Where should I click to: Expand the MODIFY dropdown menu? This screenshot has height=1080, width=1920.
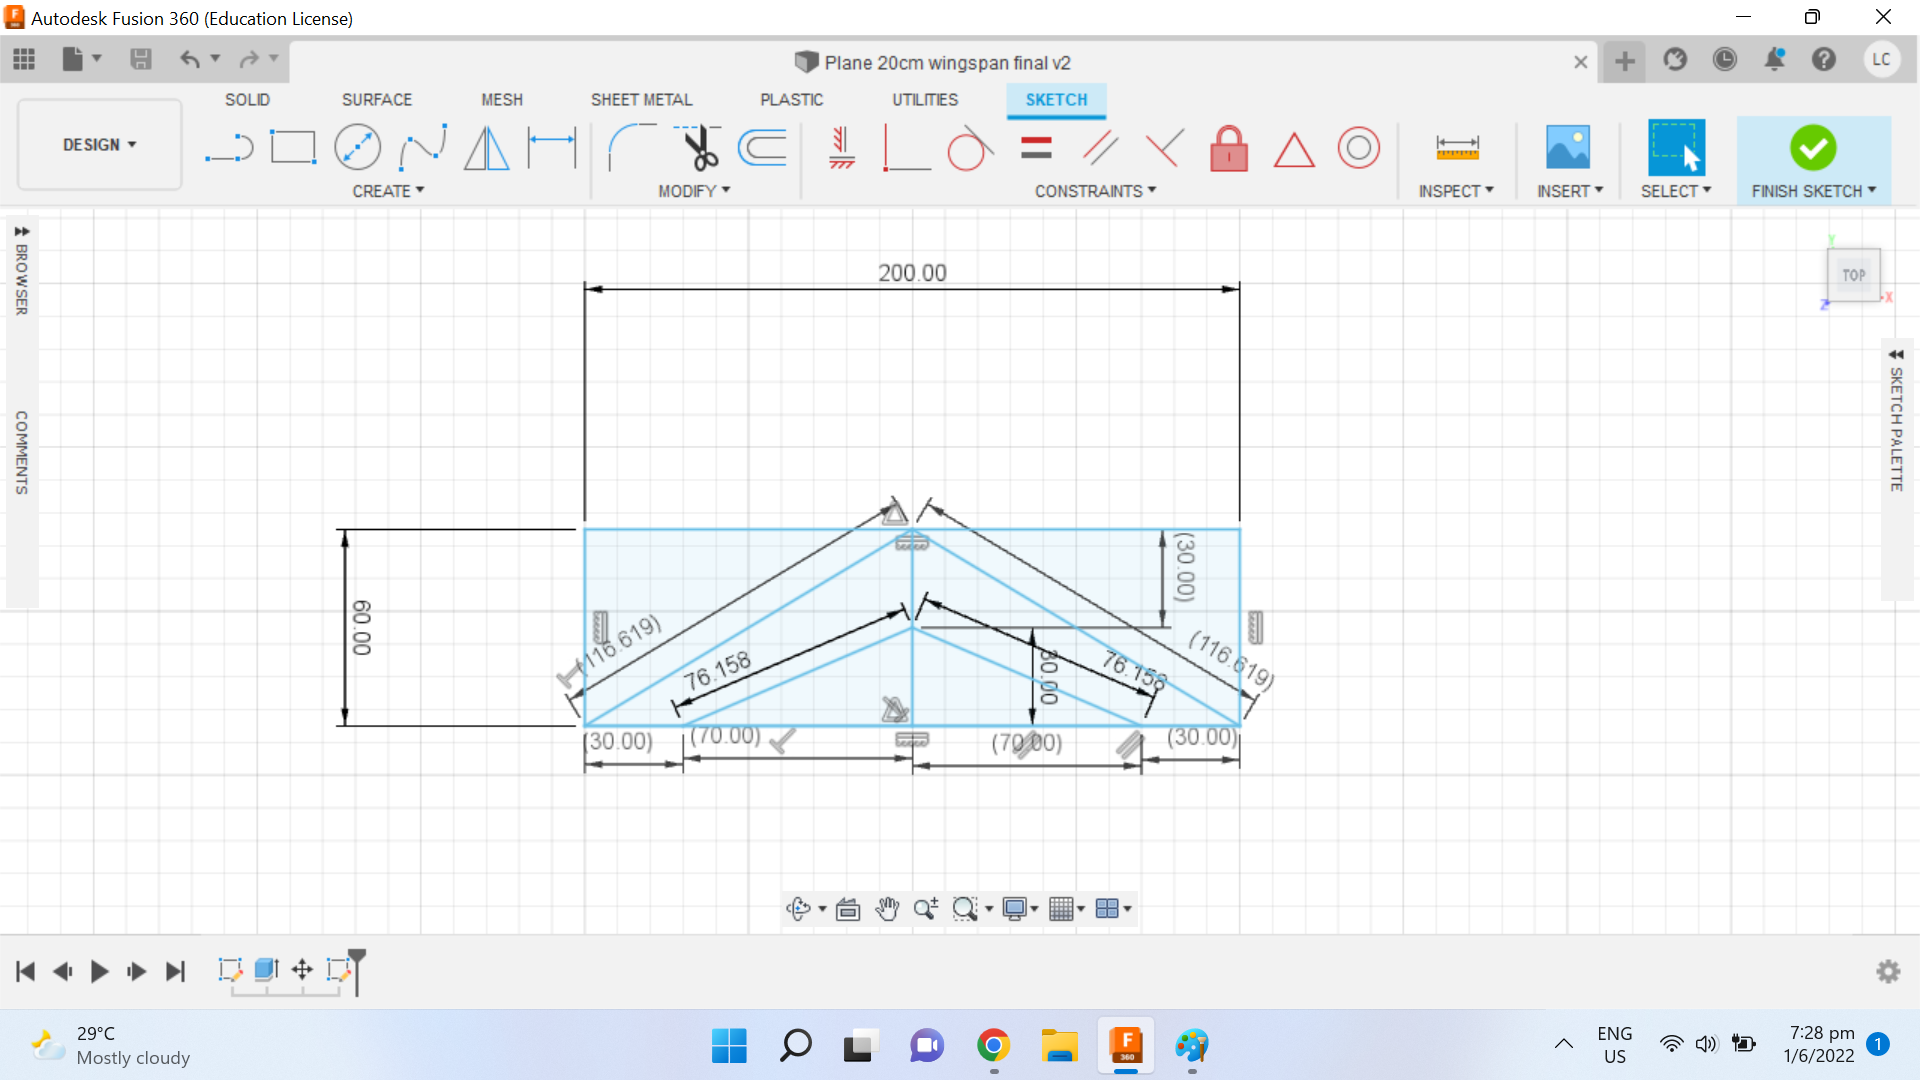coord(694,191)
